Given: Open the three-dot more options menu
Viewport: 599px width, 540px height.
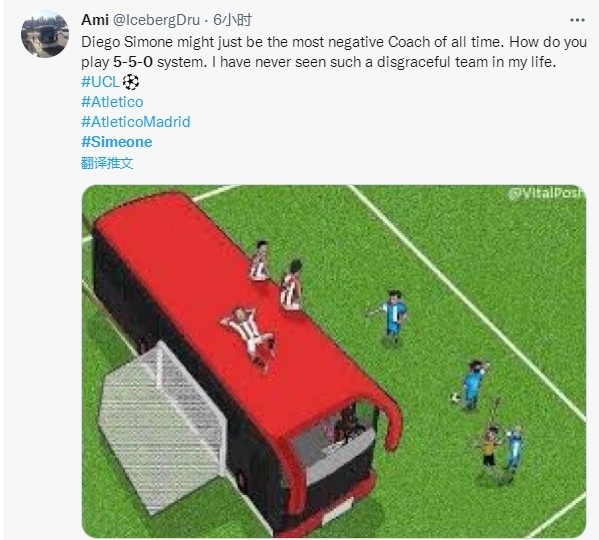Looking at the screenshot, I should 577,20.
